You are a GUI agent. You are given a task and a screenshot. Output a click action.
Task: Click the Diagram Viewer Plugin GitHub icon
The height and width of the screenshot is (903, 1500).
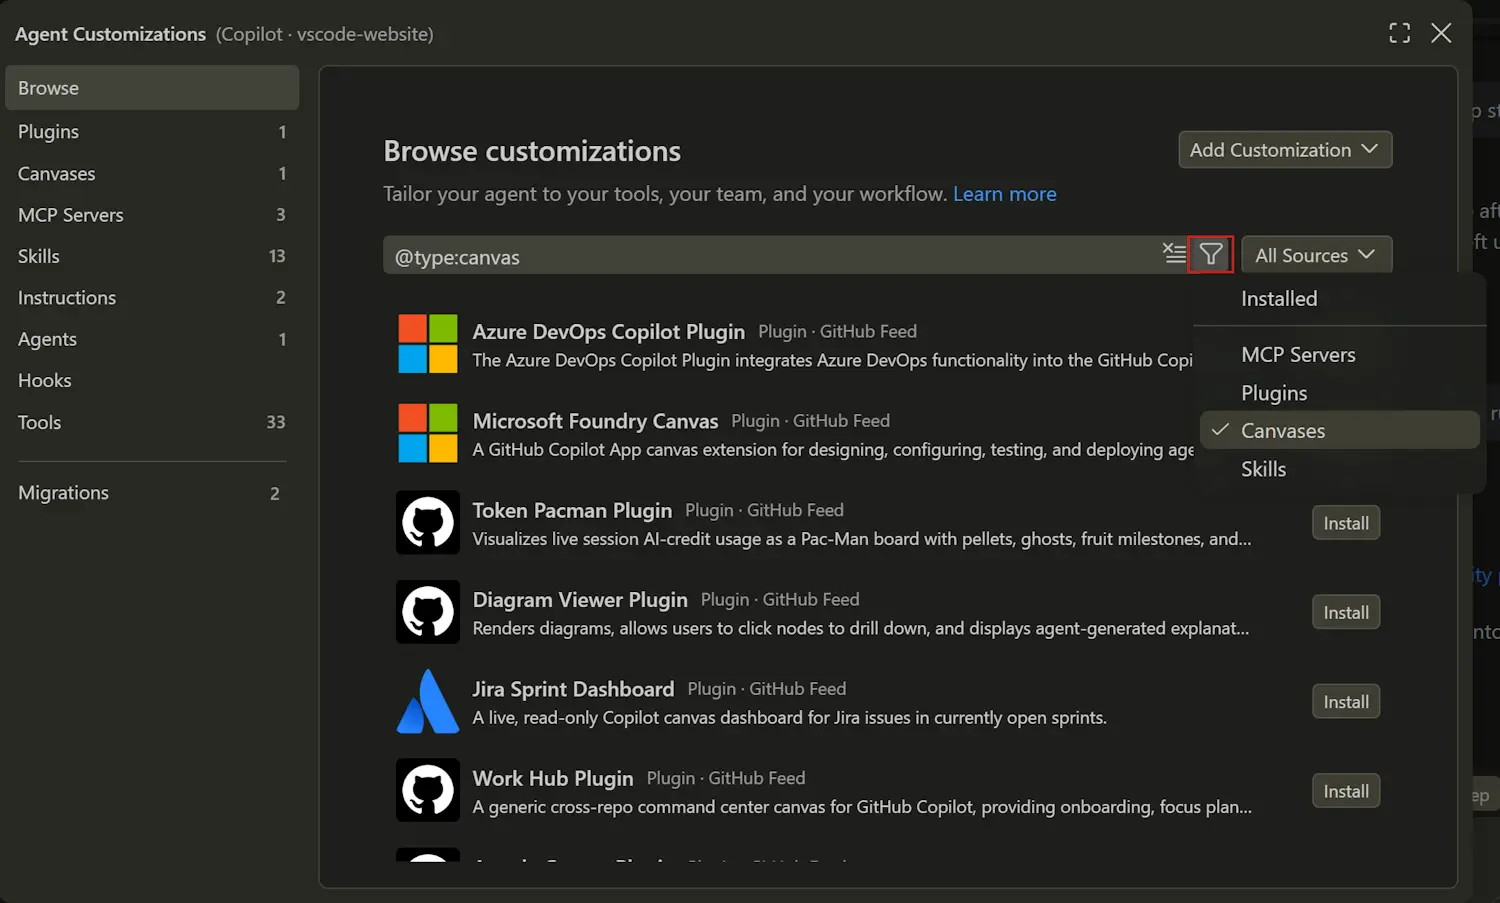tap(428, 612)
